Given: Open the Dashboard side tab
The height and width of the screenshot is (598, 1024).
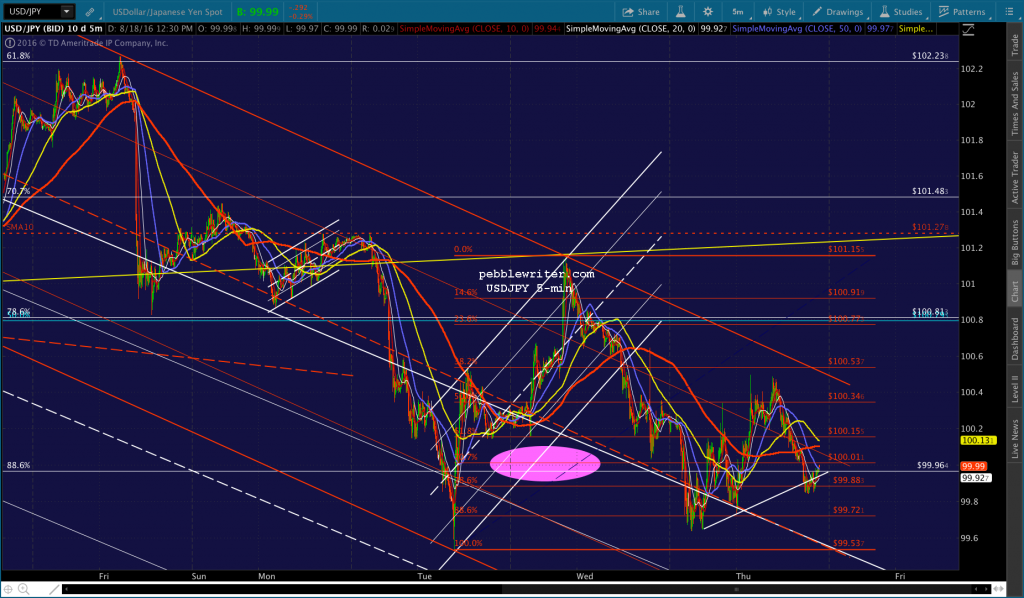Looking at the screenshot, I should (x=1015, y=338).
